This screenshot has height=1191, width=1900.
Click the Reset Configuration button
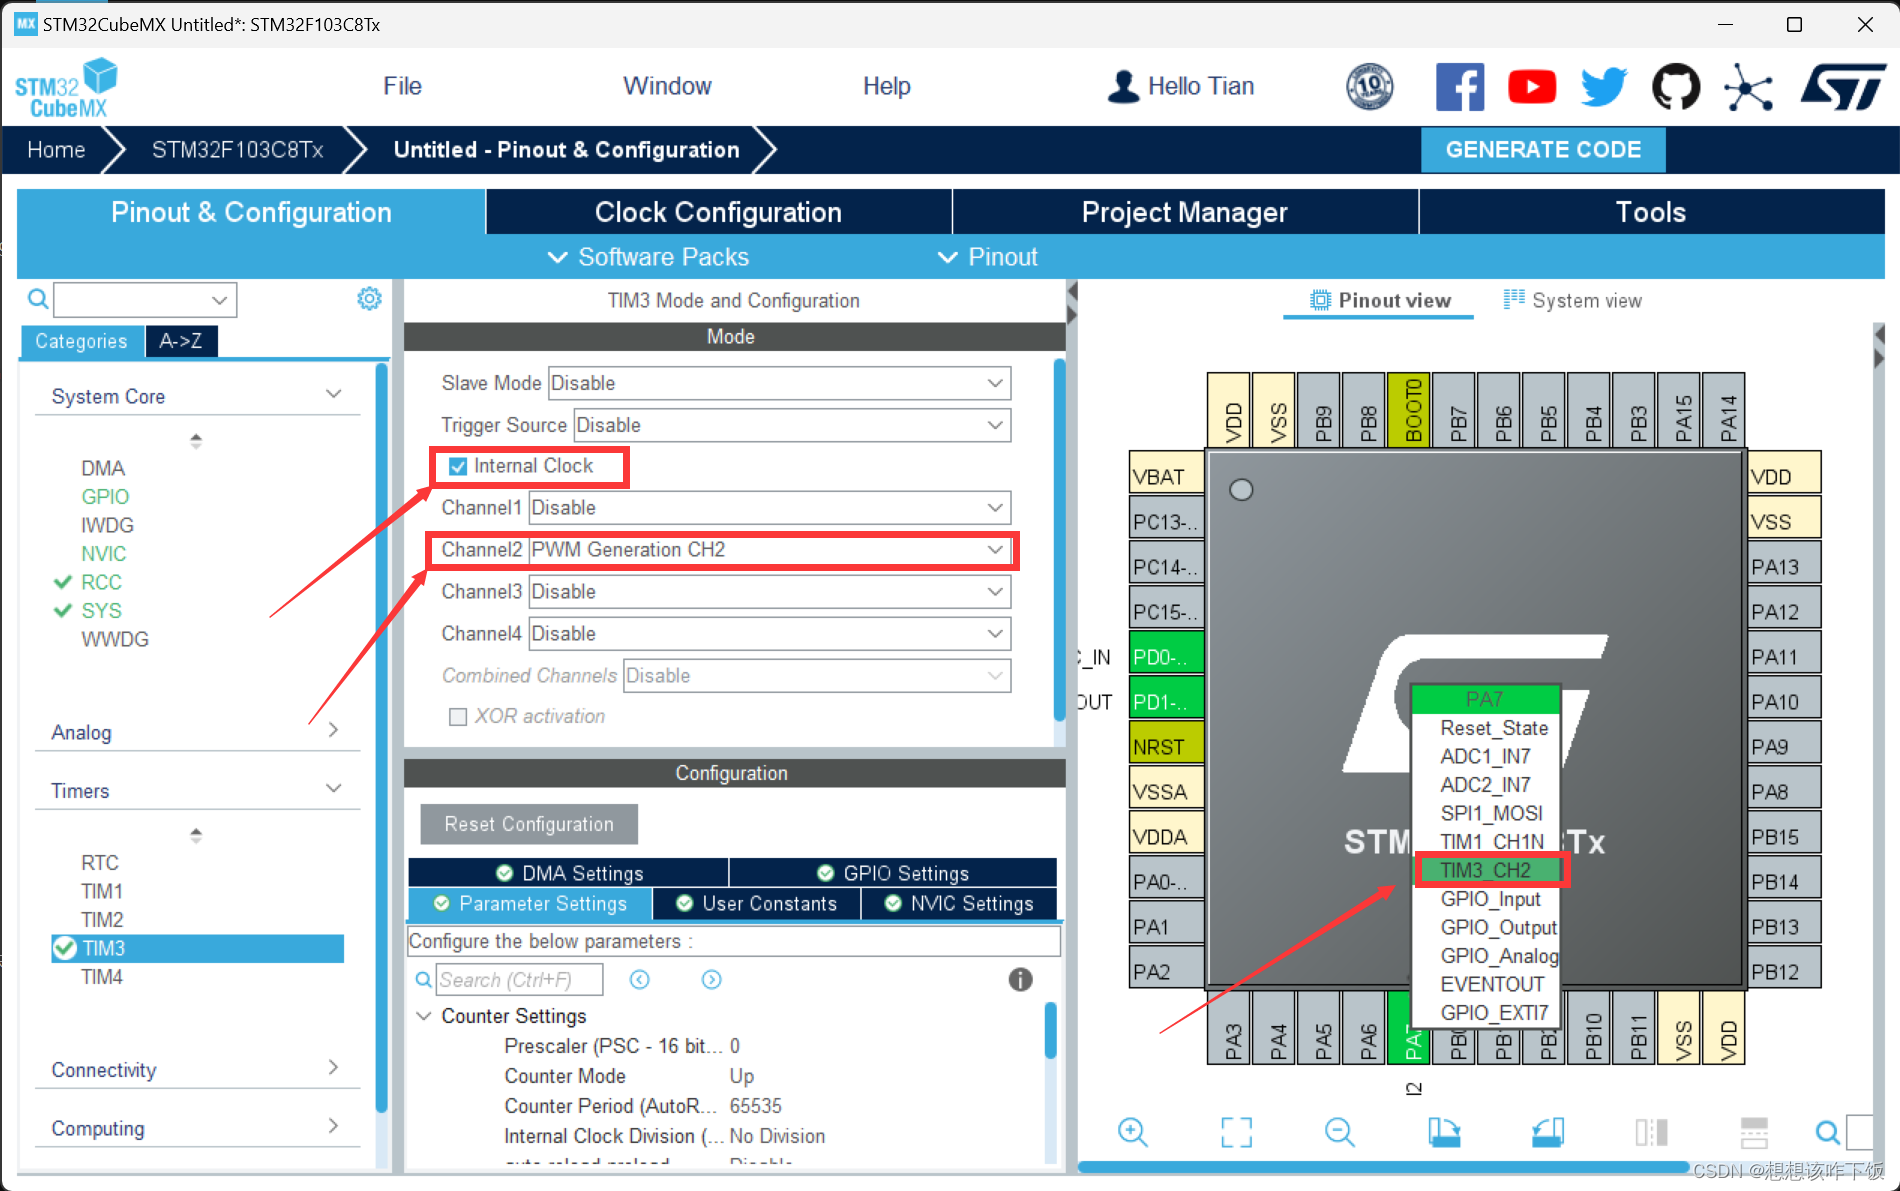[529, 824]
